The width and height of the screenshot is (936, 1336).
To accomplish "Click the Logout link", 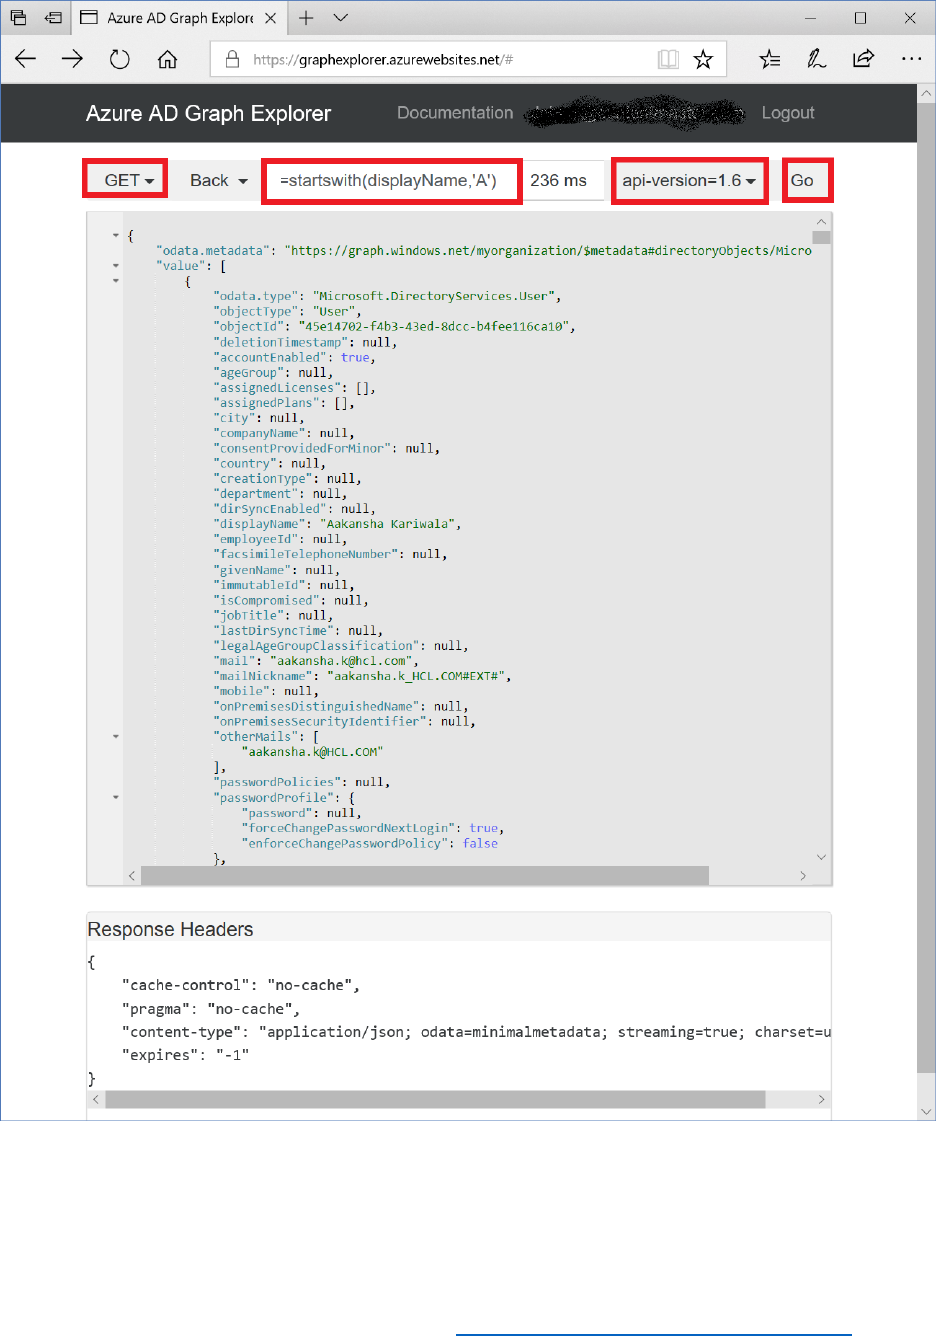I will tap(788, 113).
